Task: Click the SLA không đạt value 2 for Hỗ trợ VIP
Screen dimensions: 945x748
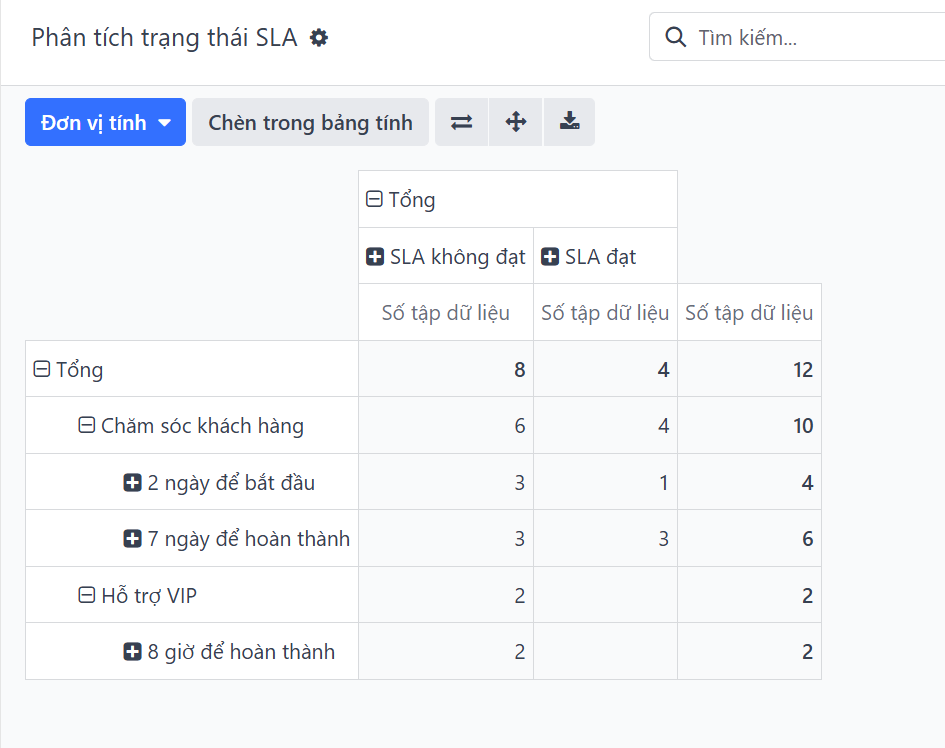Action: tap(446, 596)
